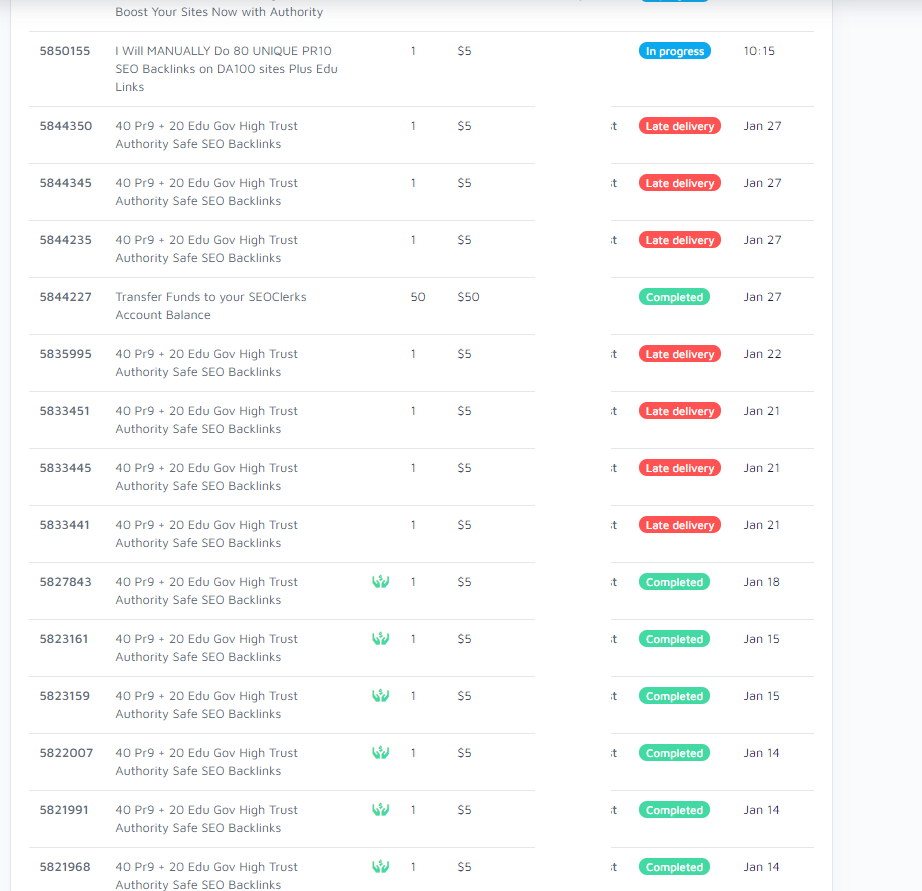Click Late delivery badge for order 5833445
The image size is (922, 891).
click(x=679, y=468)
